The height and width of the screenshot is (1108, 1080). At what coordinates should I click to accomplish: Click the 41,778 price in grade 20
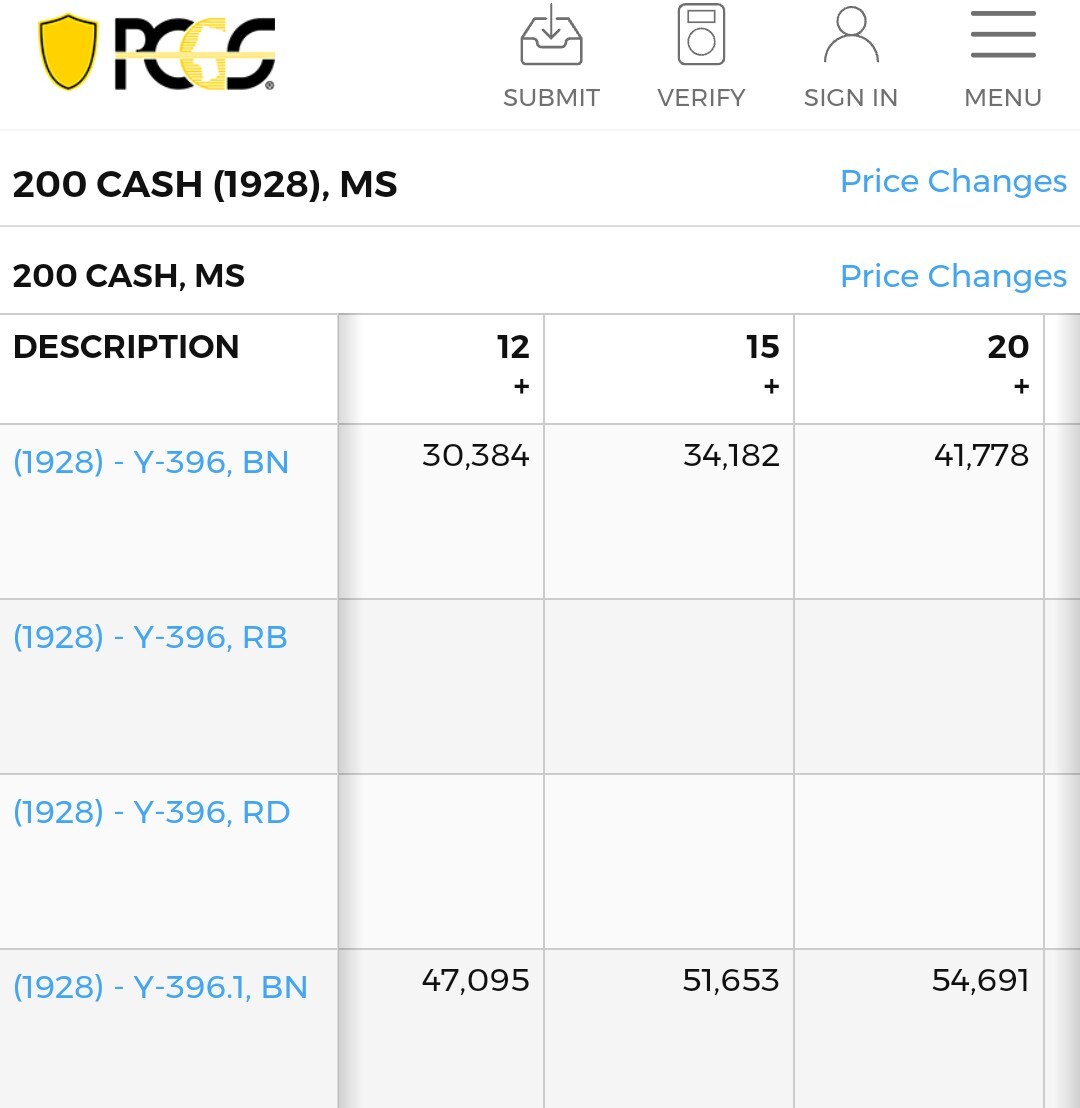(981, 456)
